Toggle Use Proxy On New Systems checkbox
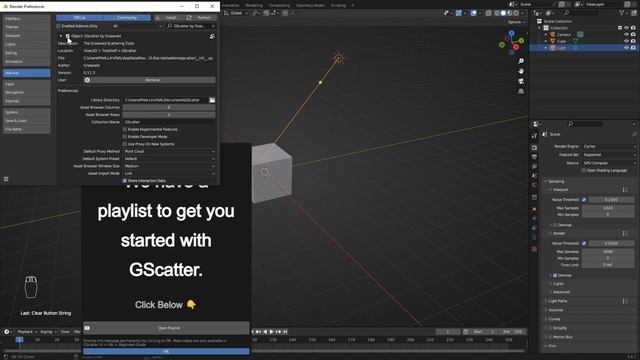The height and width of the screenshot is (360, 640). pyautogui.click(x=125, y=144)
